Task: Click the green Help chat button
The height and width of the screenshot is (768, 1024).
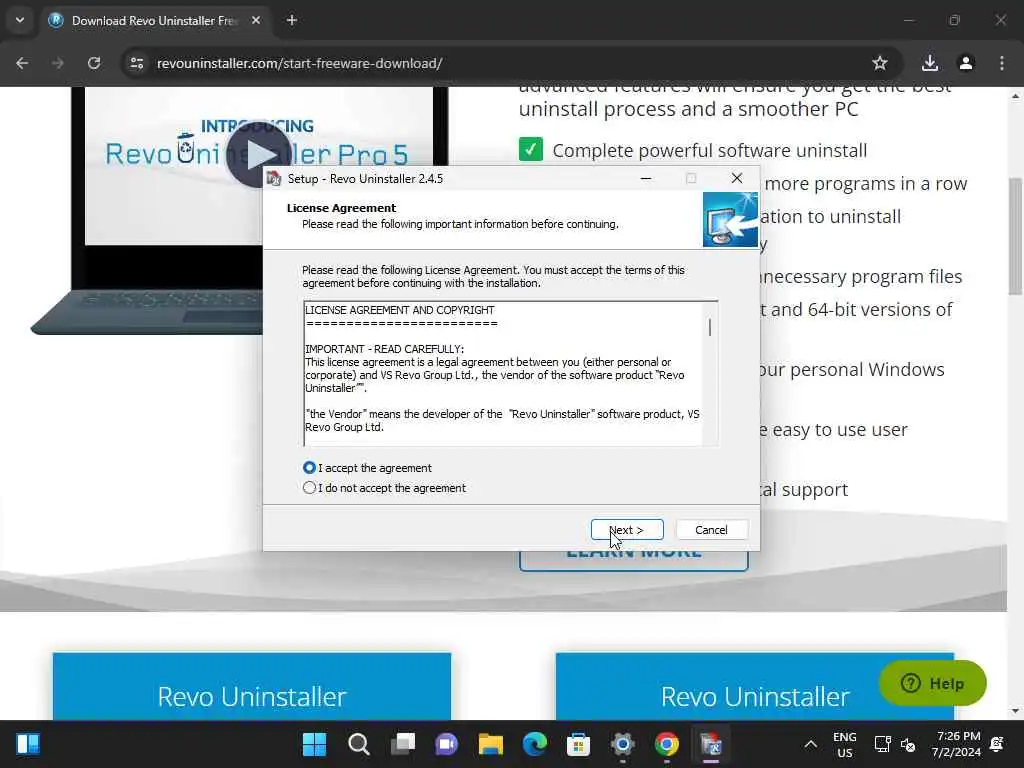Action: click(x=933, y=683)
